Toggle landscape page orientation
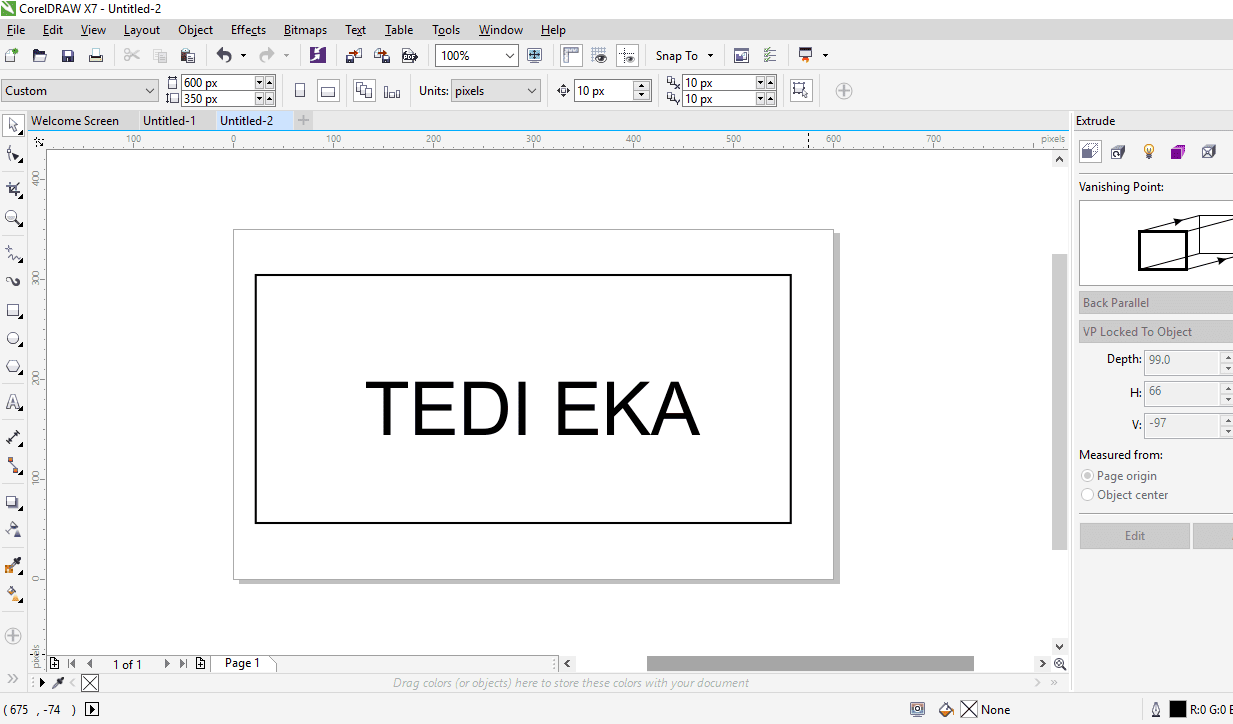 328,91
